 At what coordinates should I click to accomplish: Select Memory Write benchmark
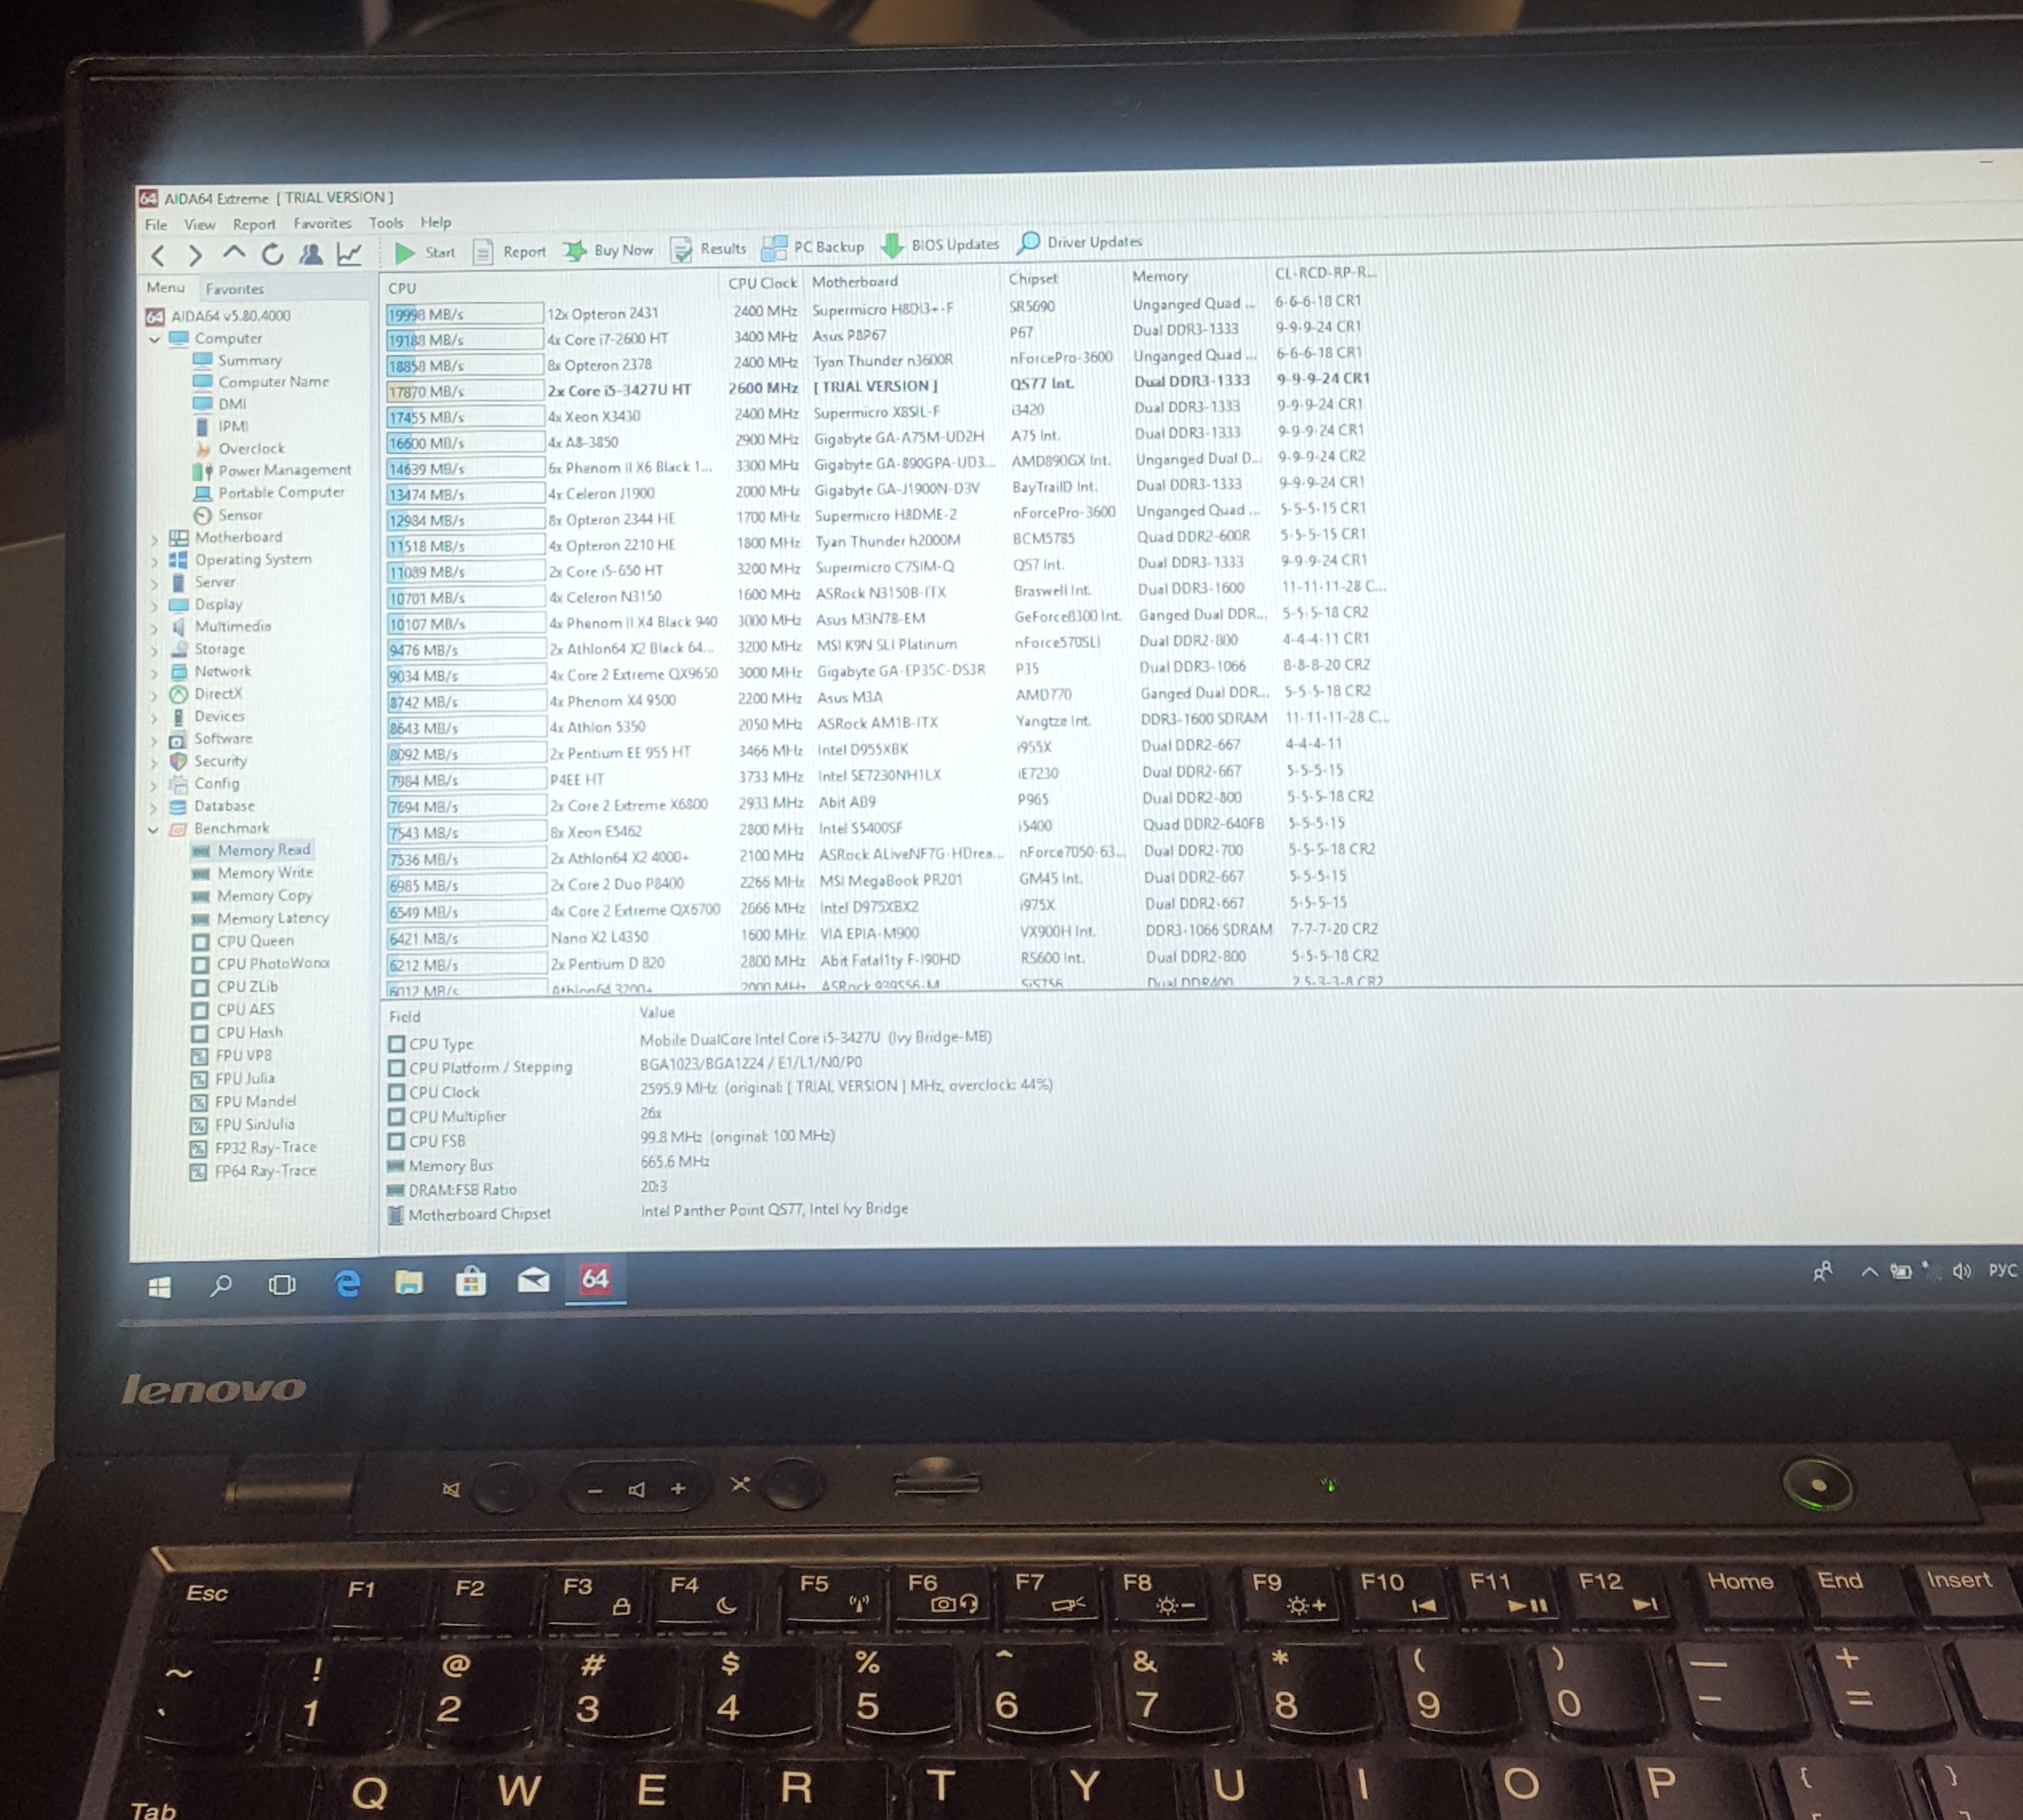click(x=252, y=873)
